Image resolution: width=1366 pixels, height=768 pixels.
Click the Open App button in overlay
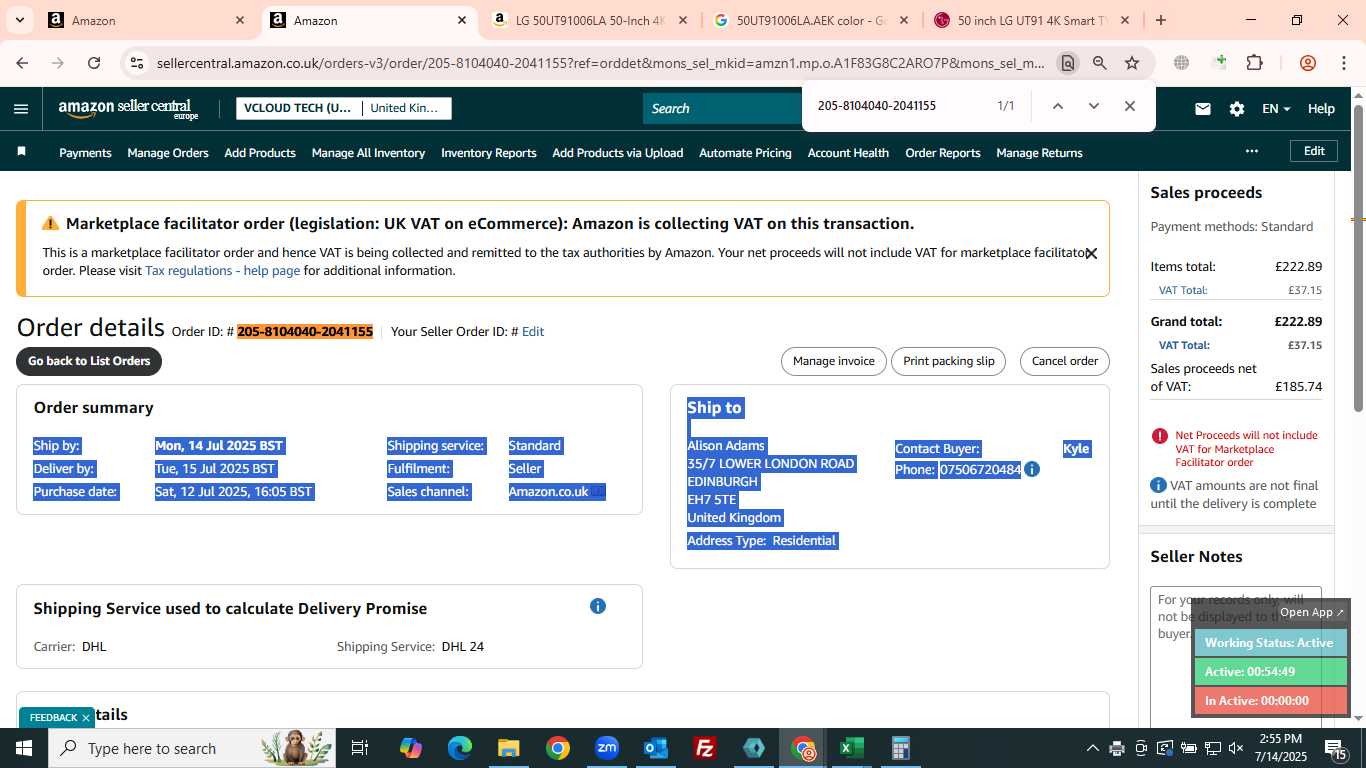click(x=1312, y=612)
